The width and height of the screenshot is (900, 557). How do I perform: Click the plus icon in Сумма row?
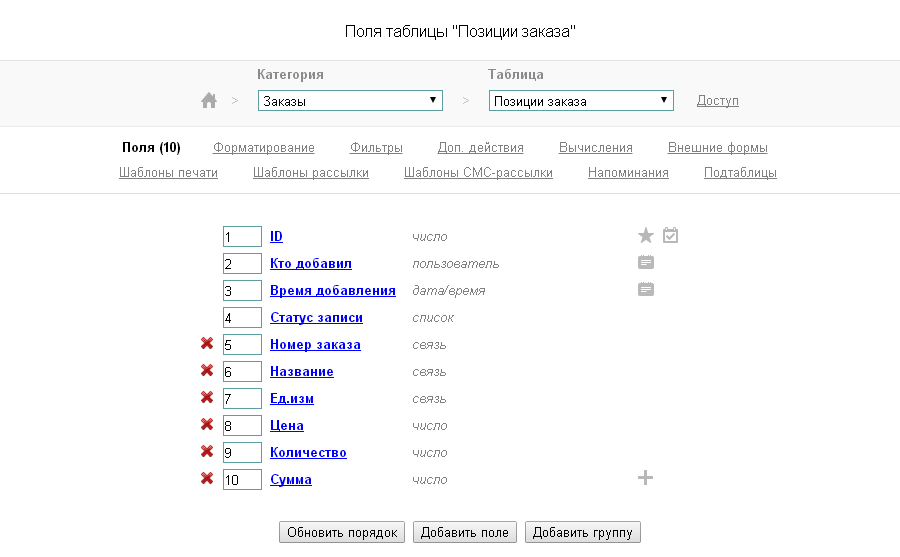tap(646, 478)
